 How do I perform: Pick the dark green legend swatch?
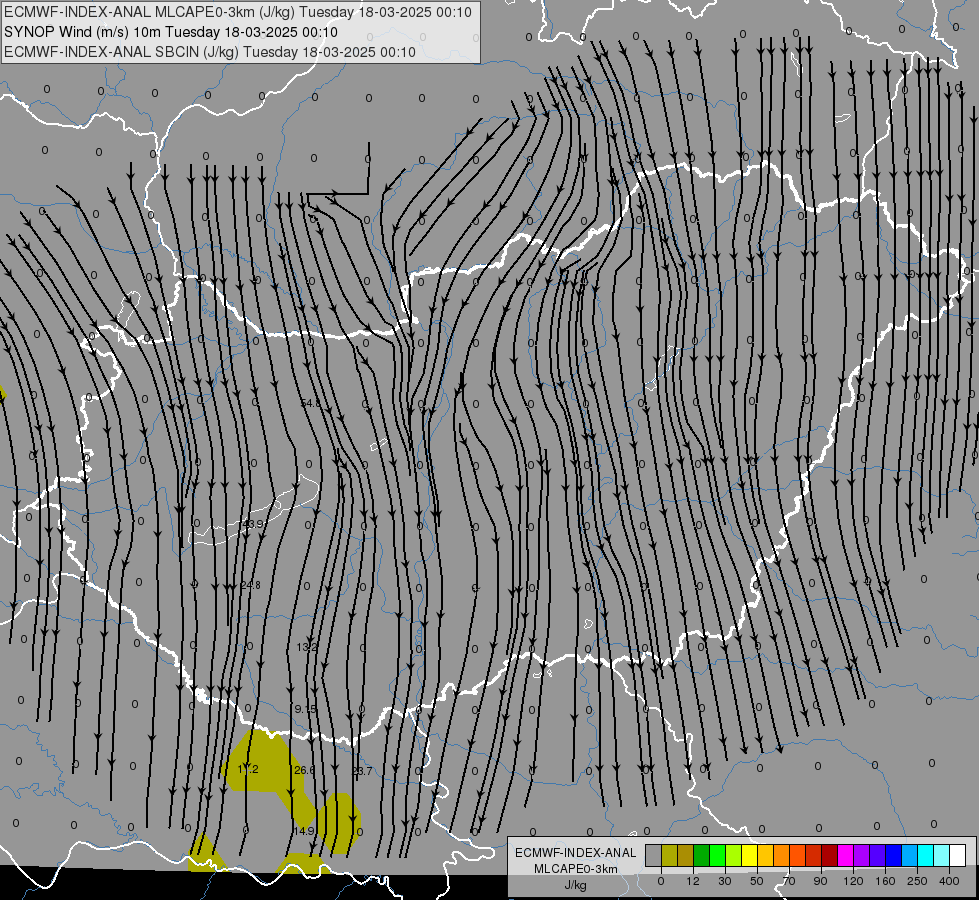click(702, 855)
